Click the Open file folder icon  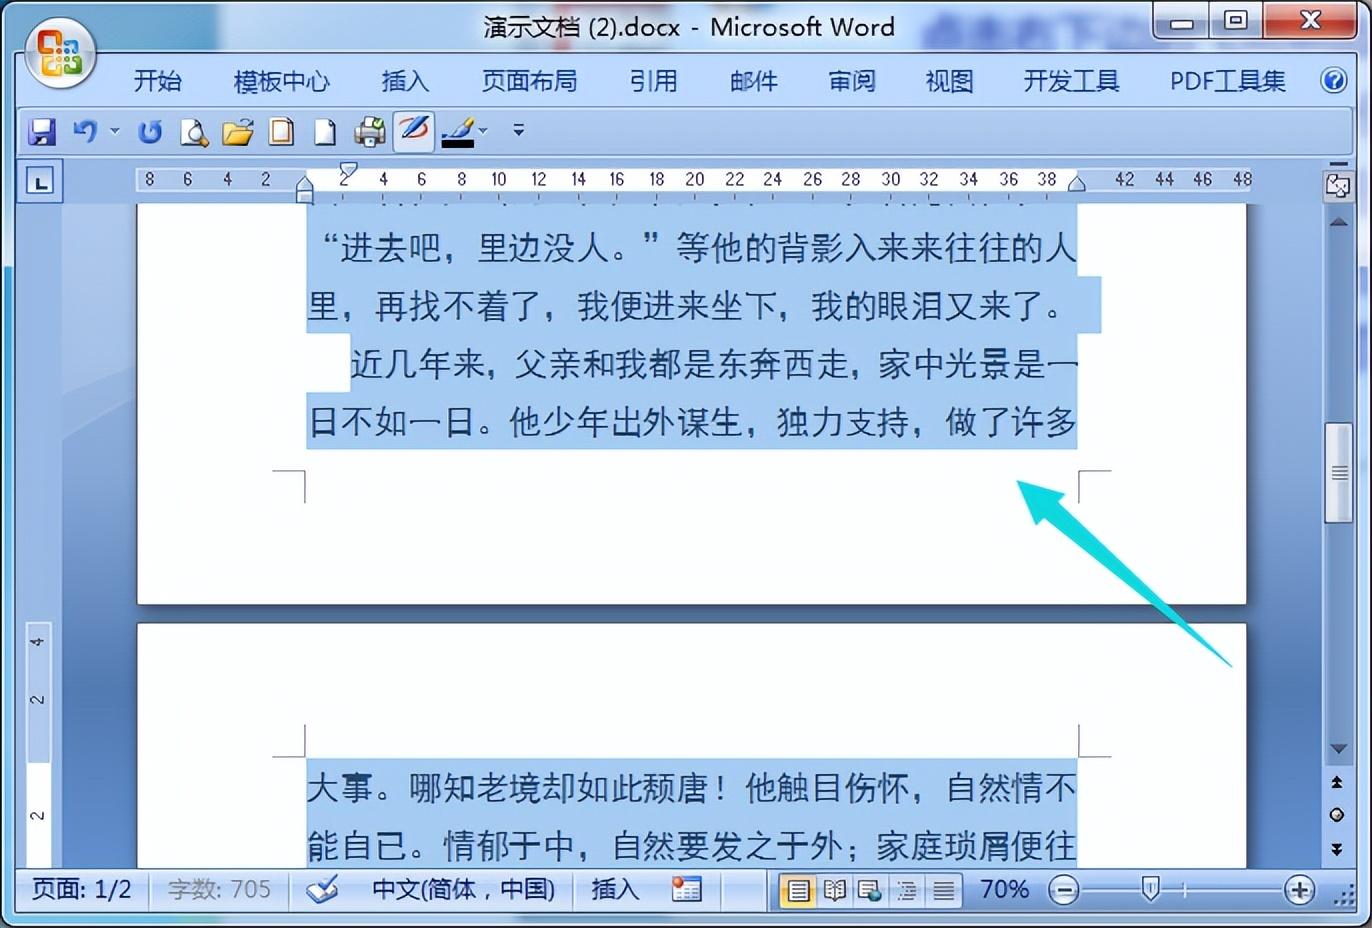[236, 131]
